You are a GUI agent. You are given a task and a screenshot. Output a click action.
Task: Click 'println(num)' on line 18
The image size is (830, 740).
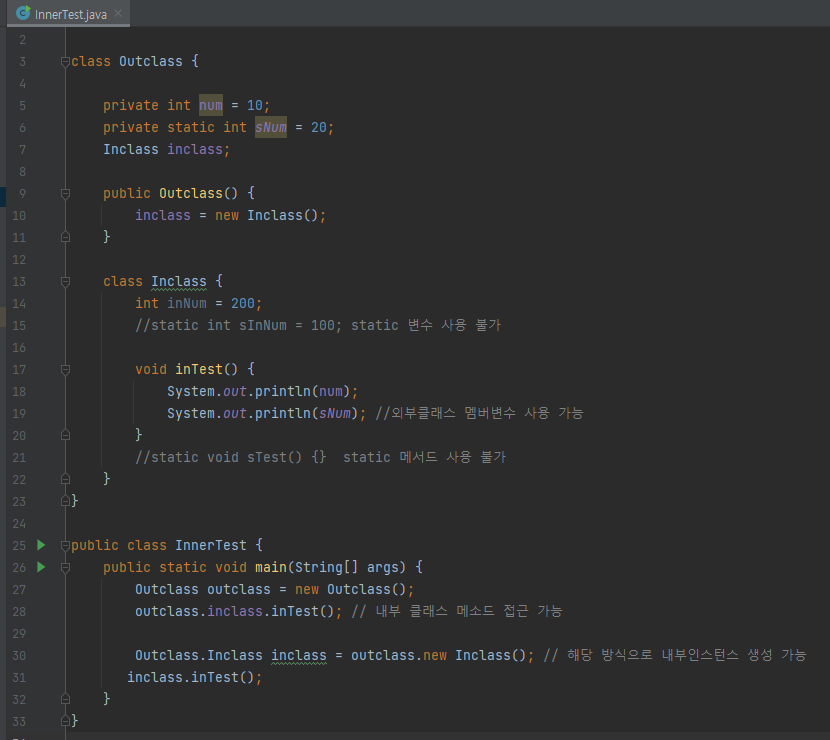click(302, 391)
